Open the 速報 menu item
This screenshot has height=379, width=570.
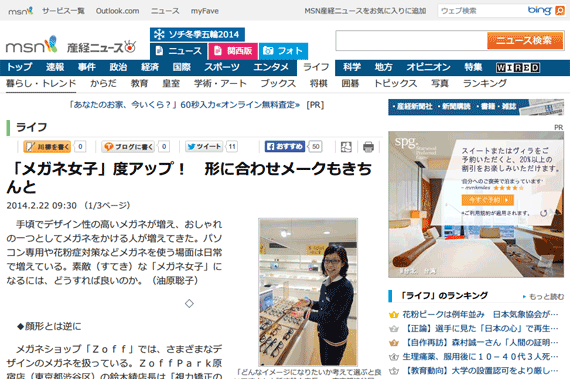click(55, 67)
